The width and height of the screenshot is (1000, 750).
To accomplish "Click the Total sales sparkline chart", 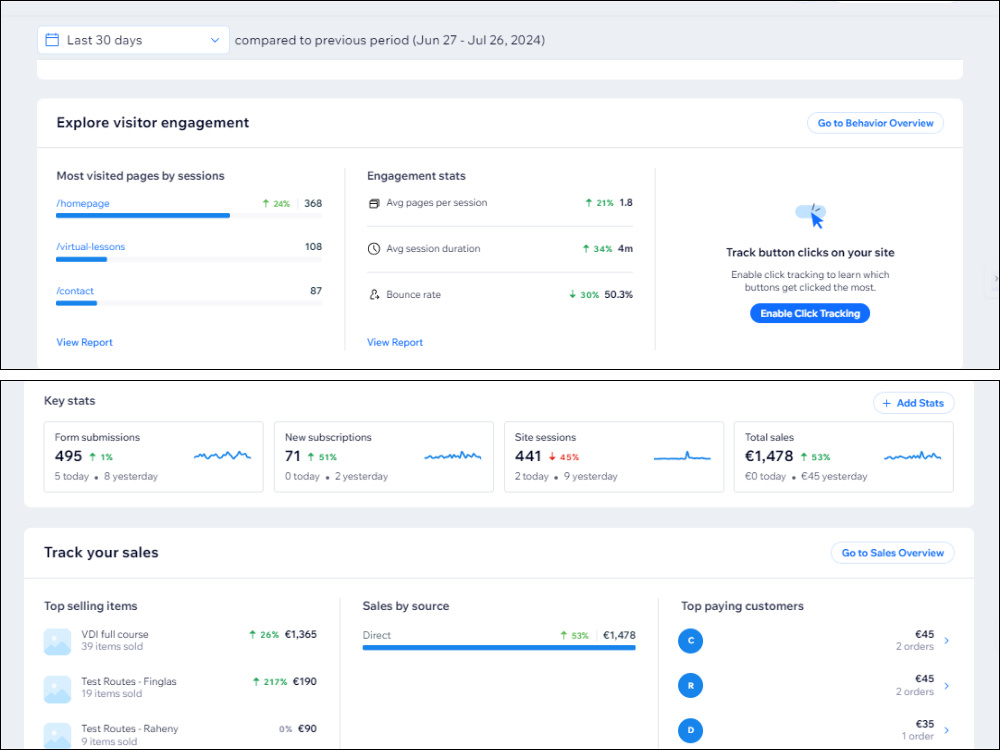I will [x=913, y=455].
